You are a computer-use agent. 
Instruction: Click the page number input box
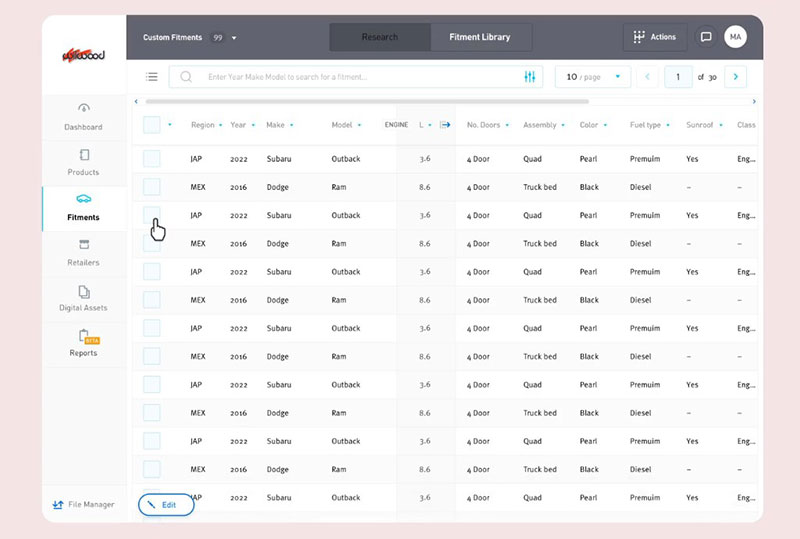(678, 77)
